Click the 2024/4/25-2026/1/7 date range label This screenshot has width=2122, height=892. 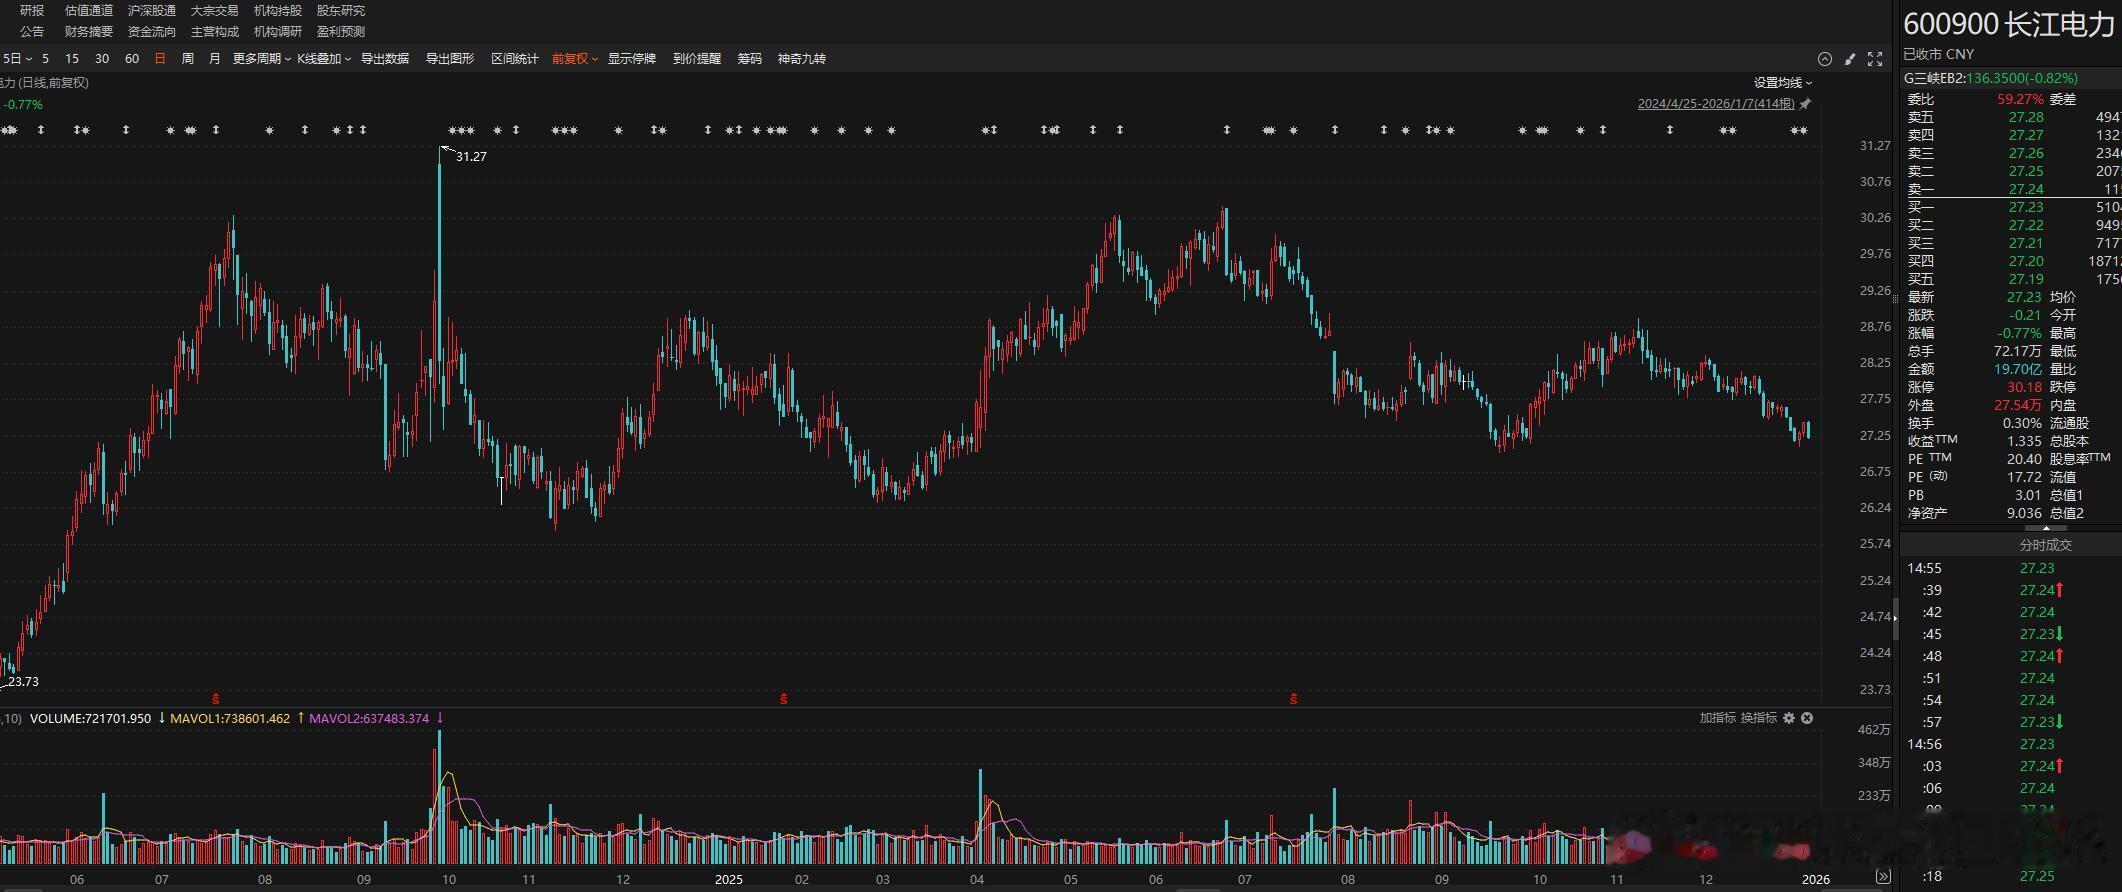pos(1715,104)
